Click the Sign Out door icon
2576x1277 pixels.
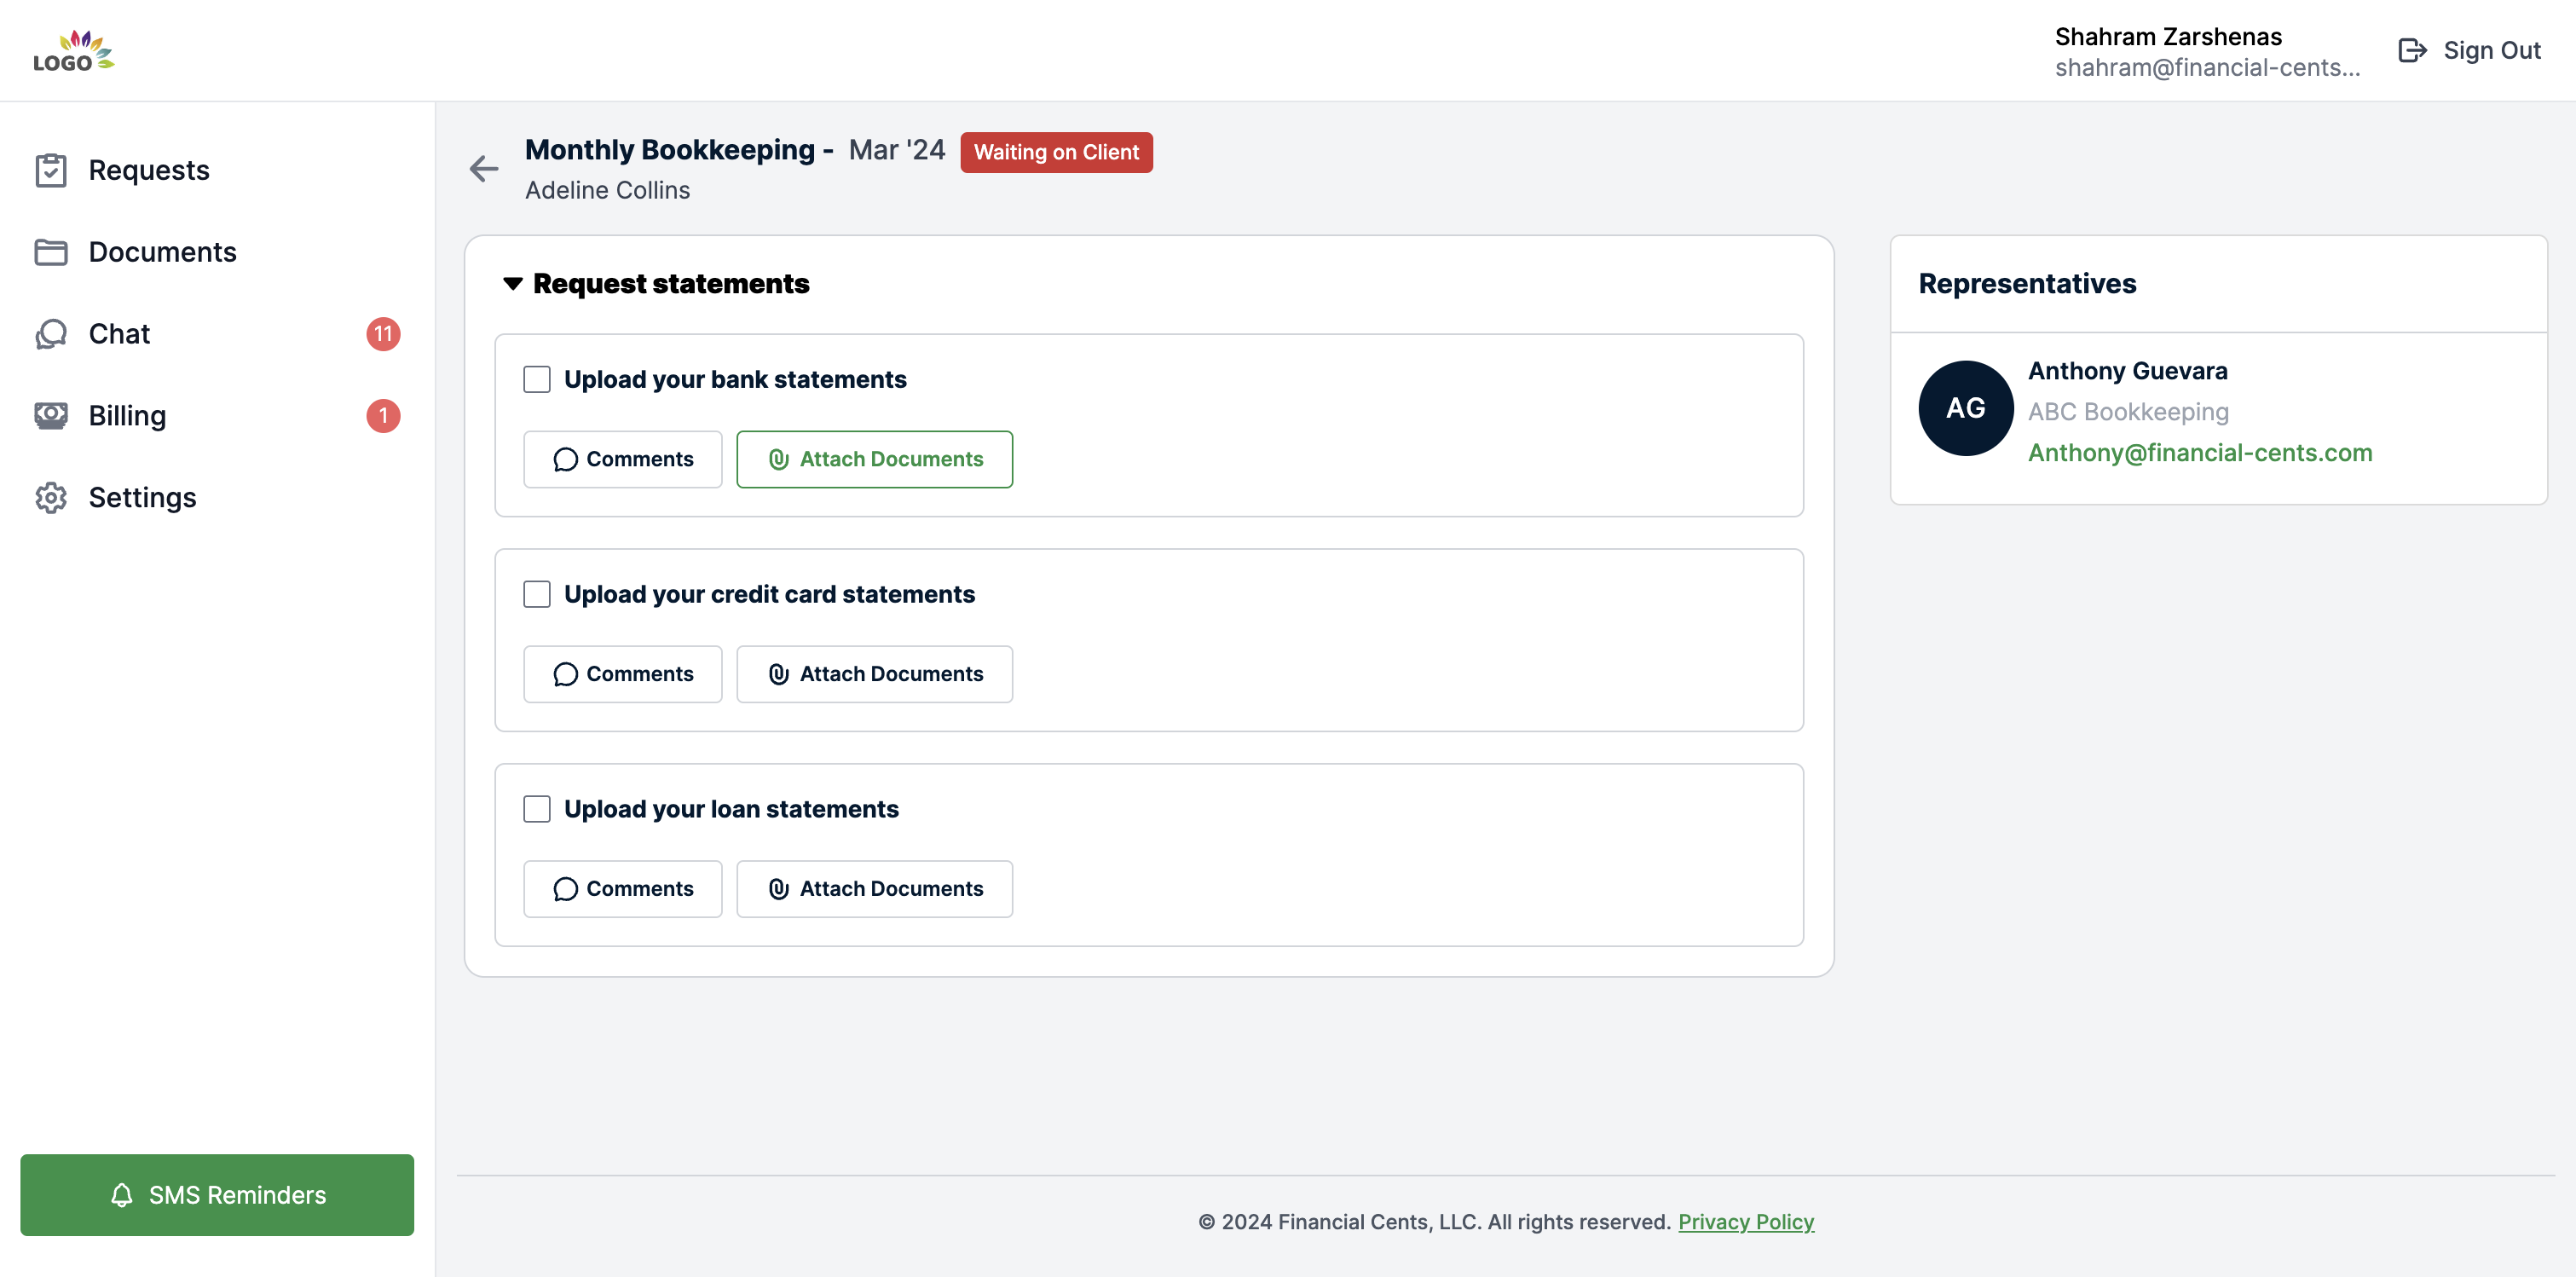tap(2412, 50)
